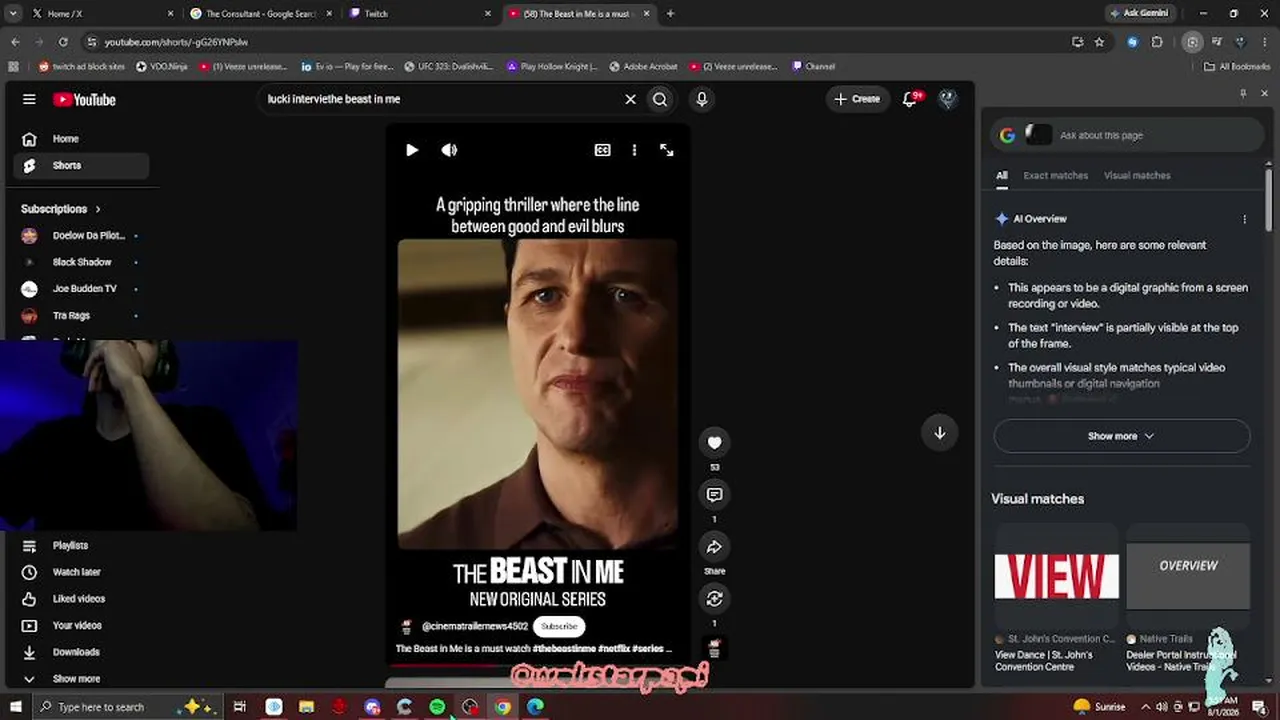Click the address bar URL

point(176,42)
